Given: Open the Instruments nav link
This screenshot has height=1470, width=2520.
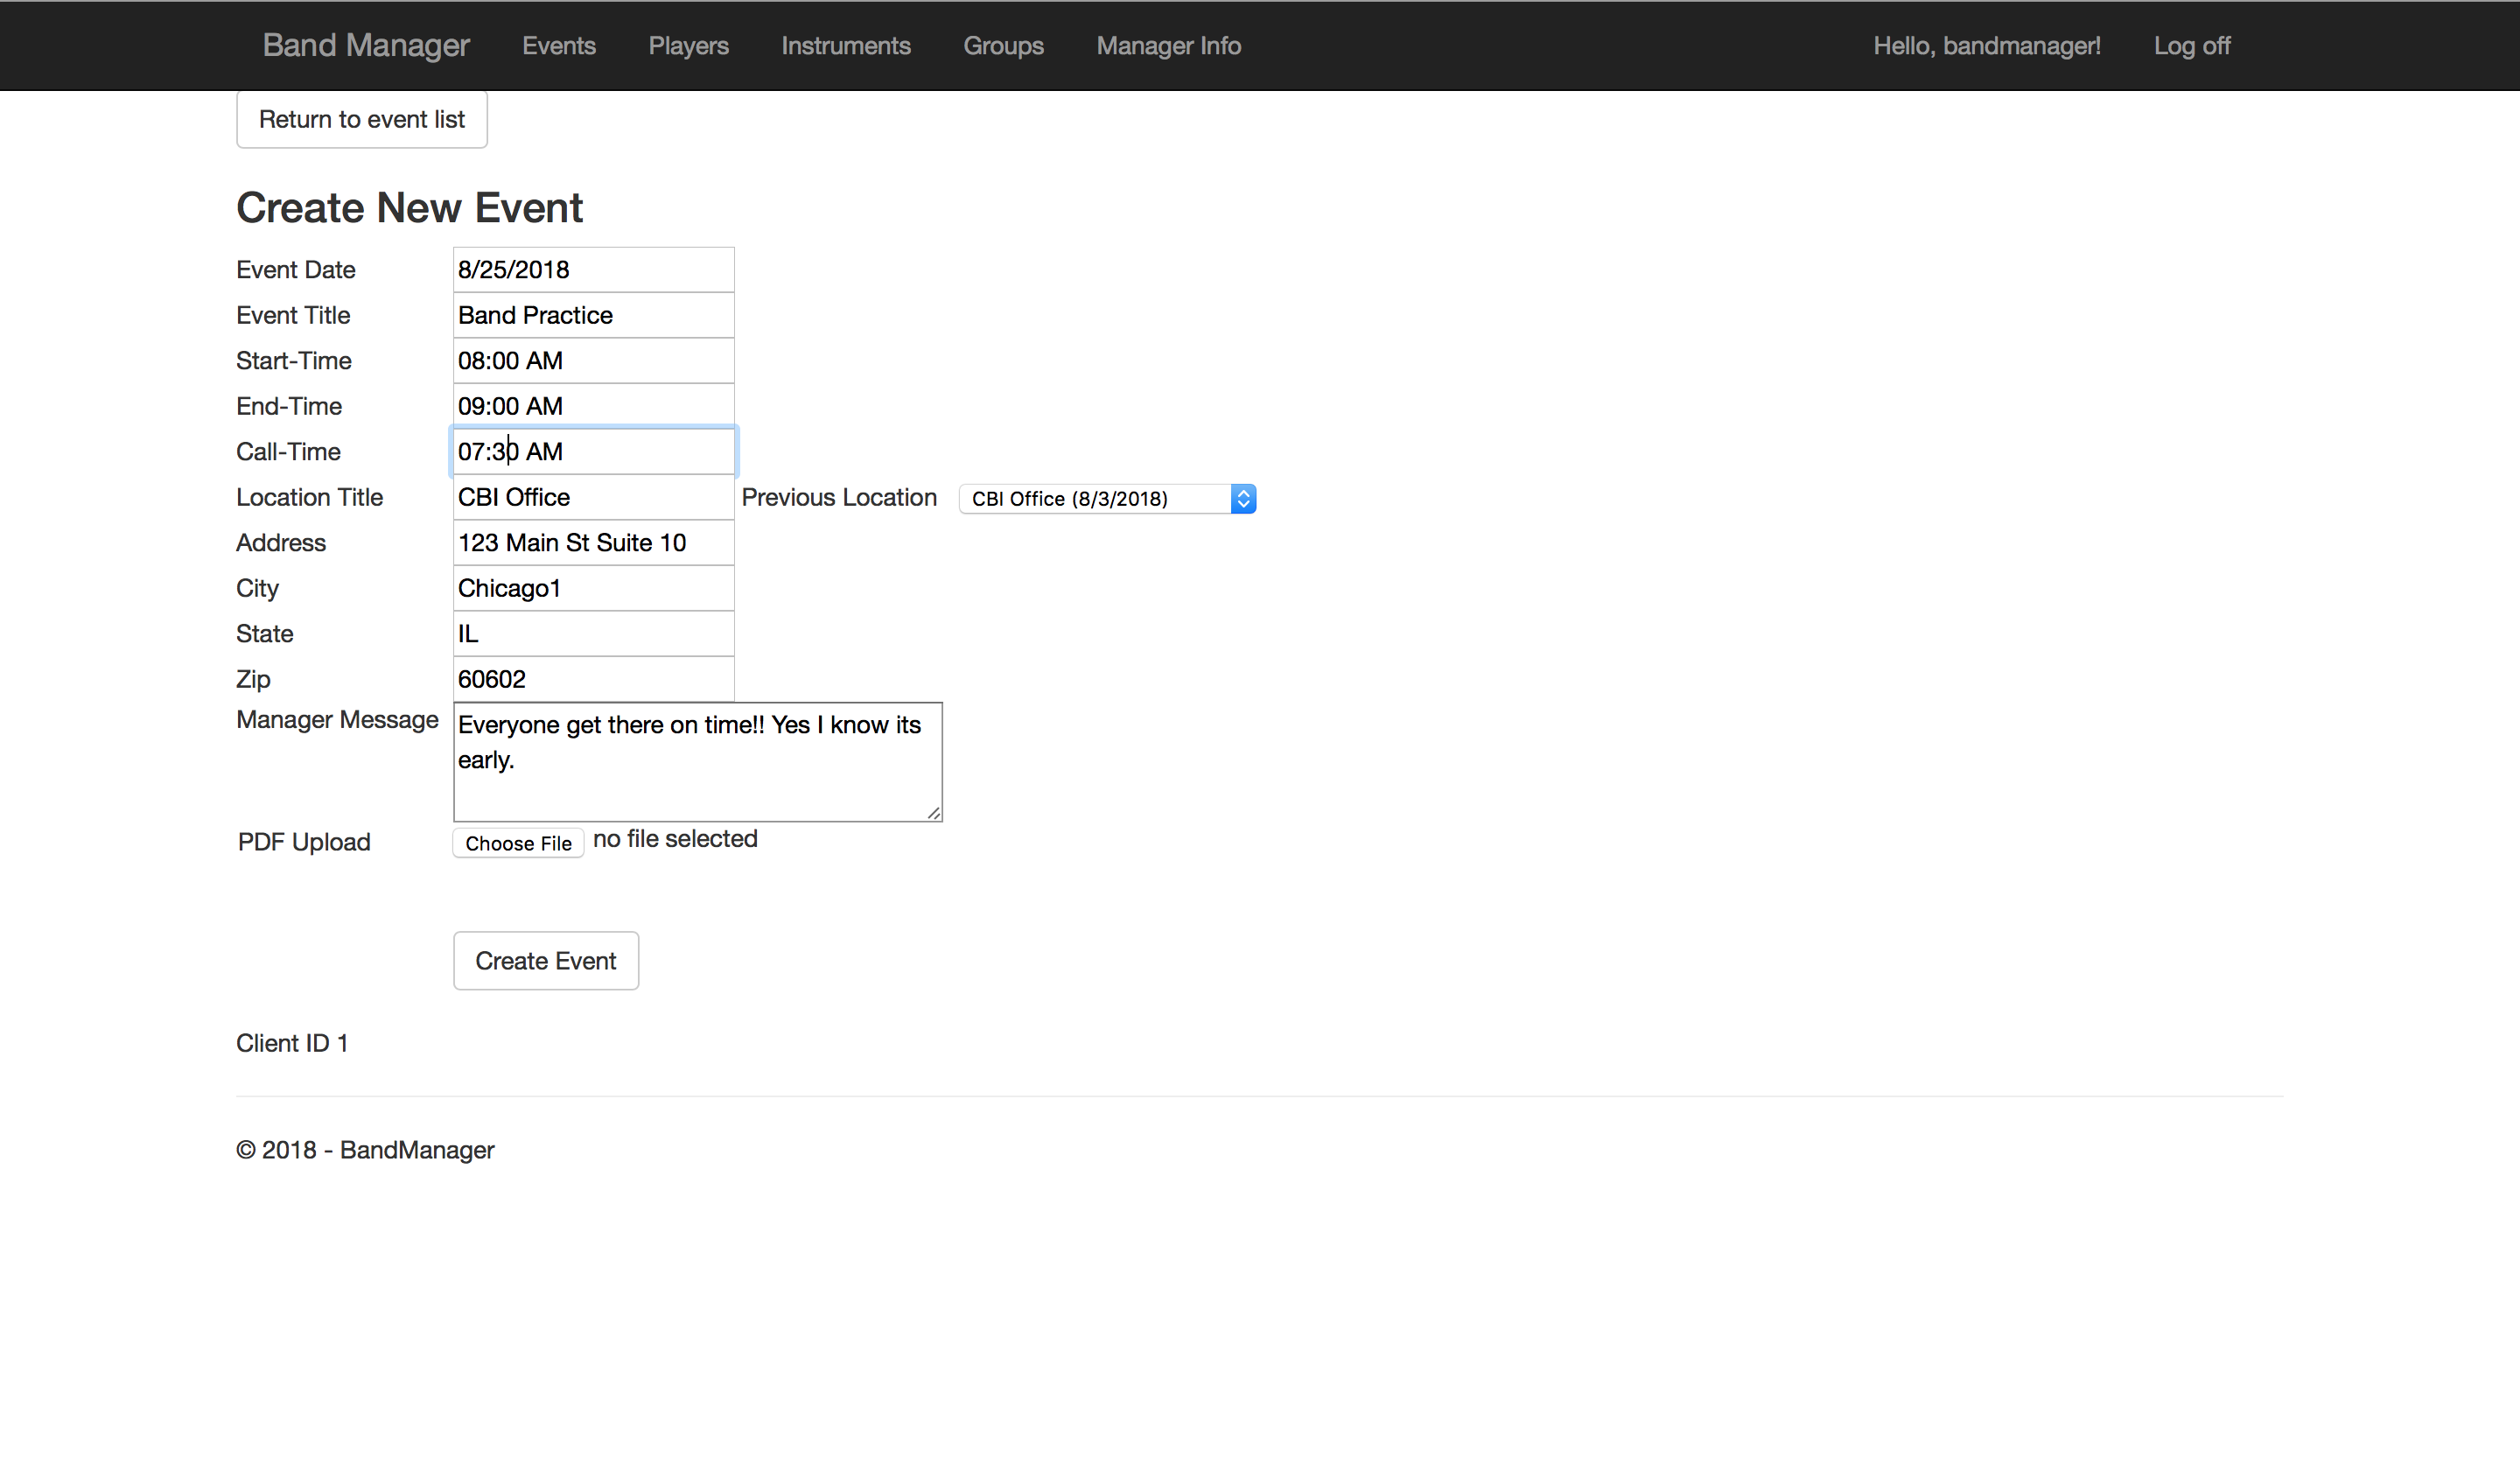Looking at the screenshot, I should click(845, 46).
